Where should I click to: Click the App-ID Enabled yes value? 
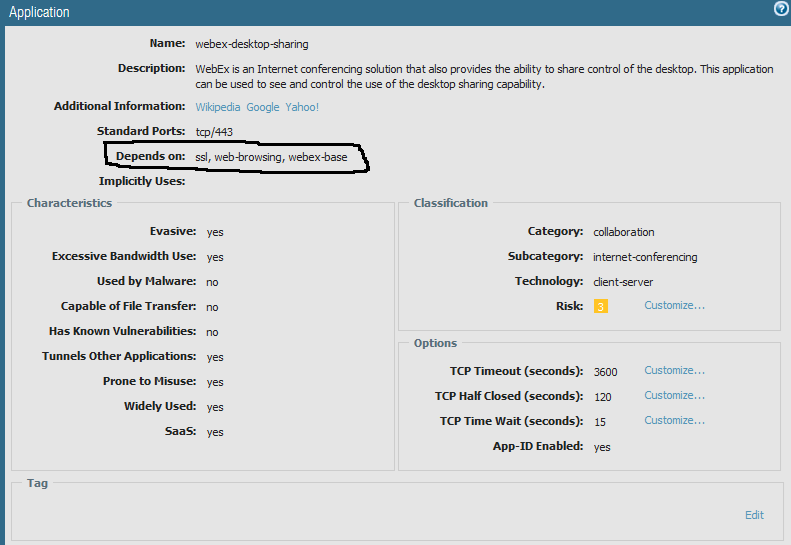(602, 447)
